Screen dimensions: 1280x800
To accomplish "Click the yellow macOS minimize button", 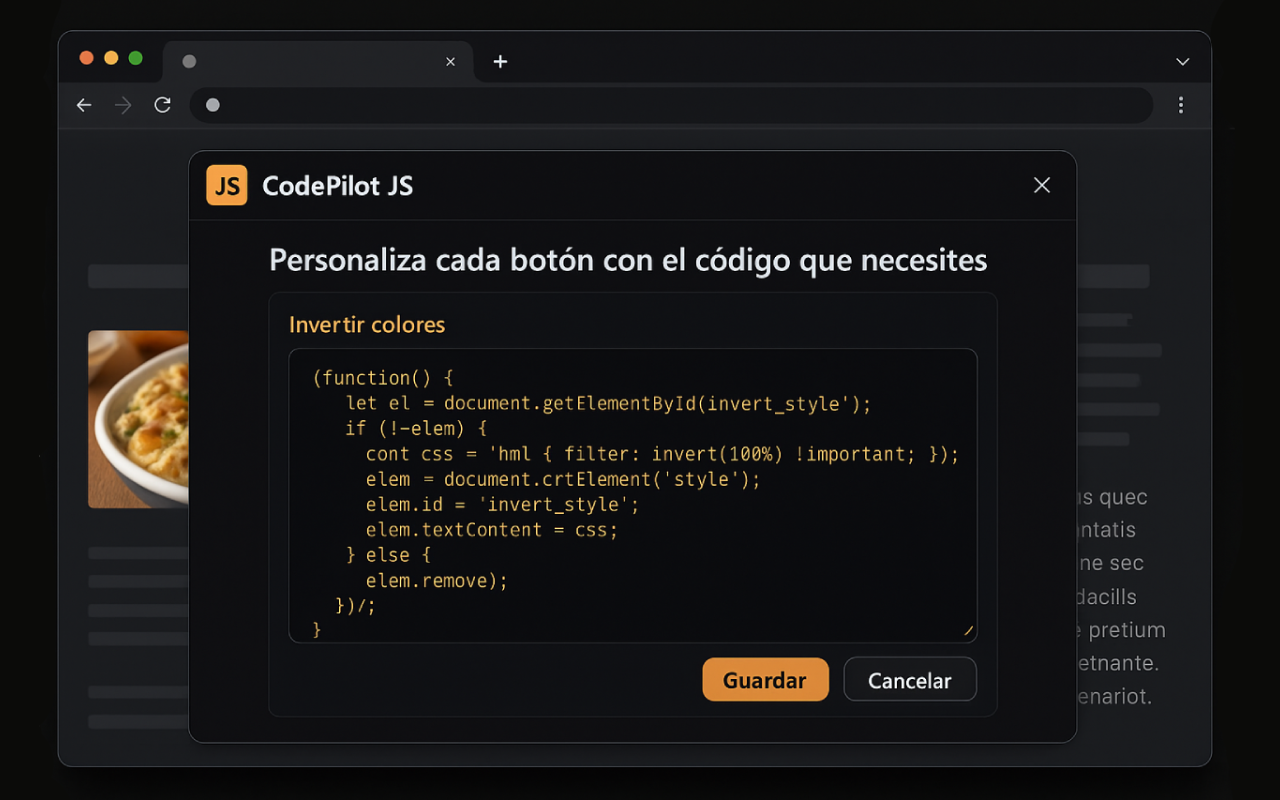I will point(111,58).
